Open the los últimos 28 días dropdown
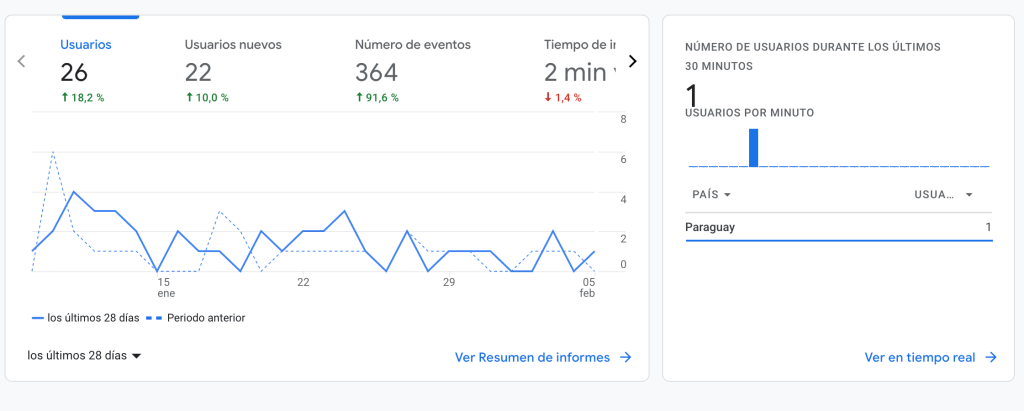The width and height of the screenshot is (1024, 411). tap(84, 355)
